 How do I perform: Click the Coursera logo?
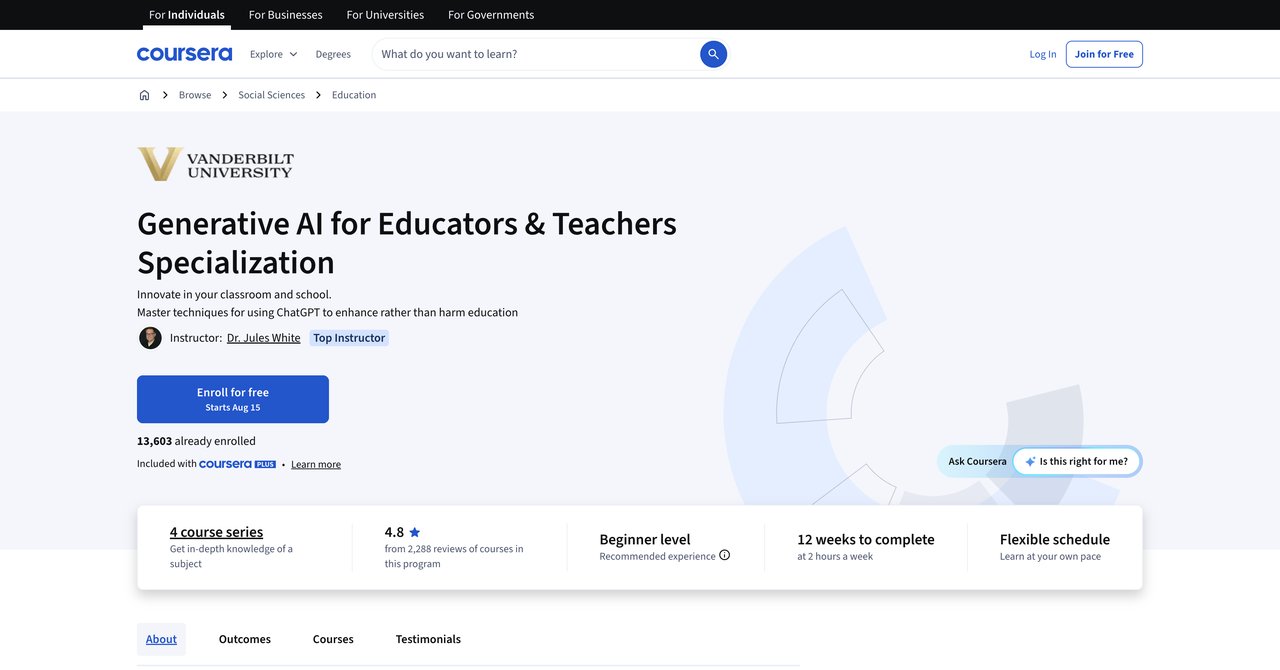[184, 54]
